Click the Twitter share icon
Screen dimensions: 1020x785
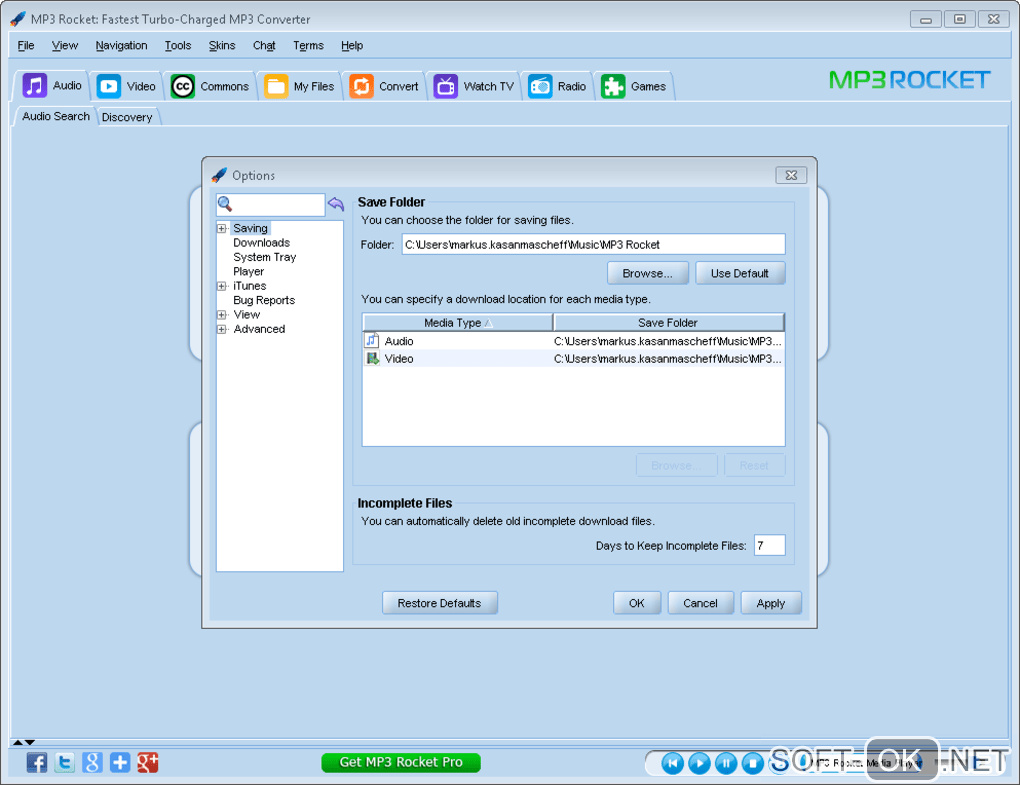point(64,762)
